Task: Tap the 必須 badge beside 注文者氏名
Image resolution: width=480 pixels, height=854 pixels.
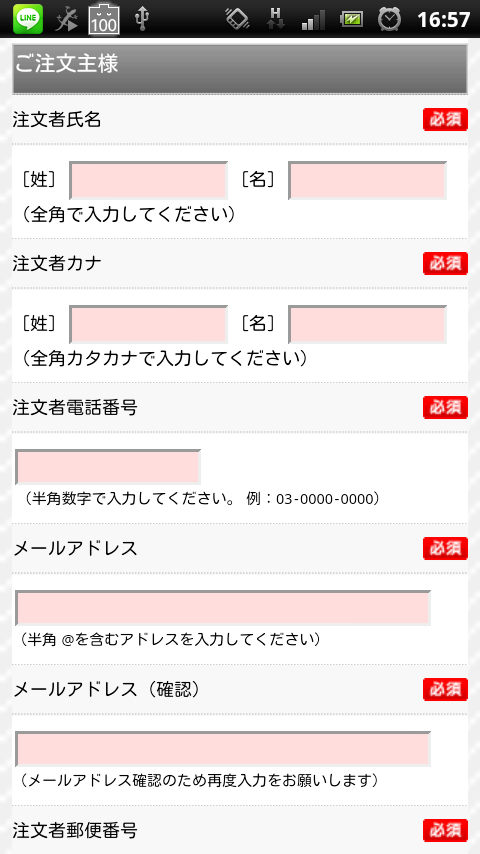Action: [445, 119]
